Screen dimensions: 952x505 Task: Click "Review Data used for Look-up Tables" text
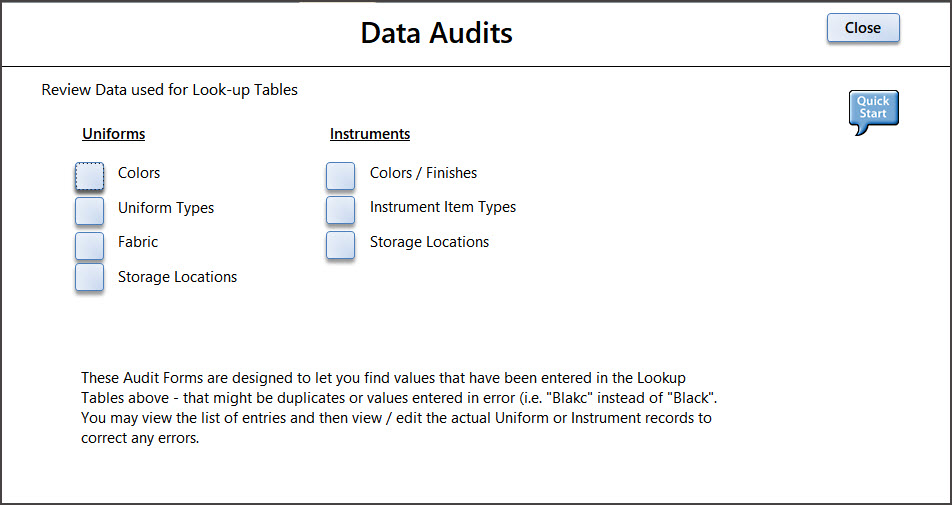click(170, 90)
